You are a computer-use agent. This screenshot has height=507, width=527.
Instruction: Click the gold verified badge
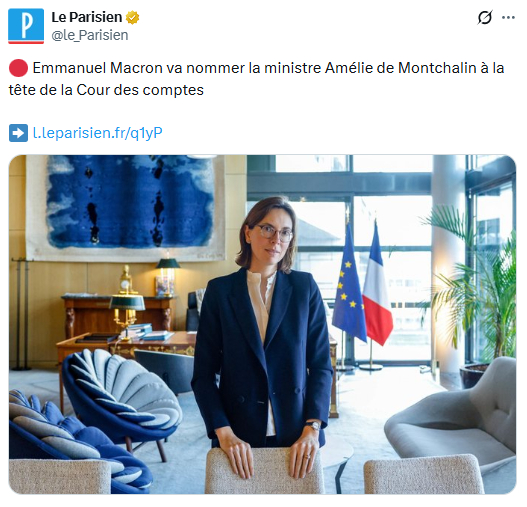coord(132,17)
